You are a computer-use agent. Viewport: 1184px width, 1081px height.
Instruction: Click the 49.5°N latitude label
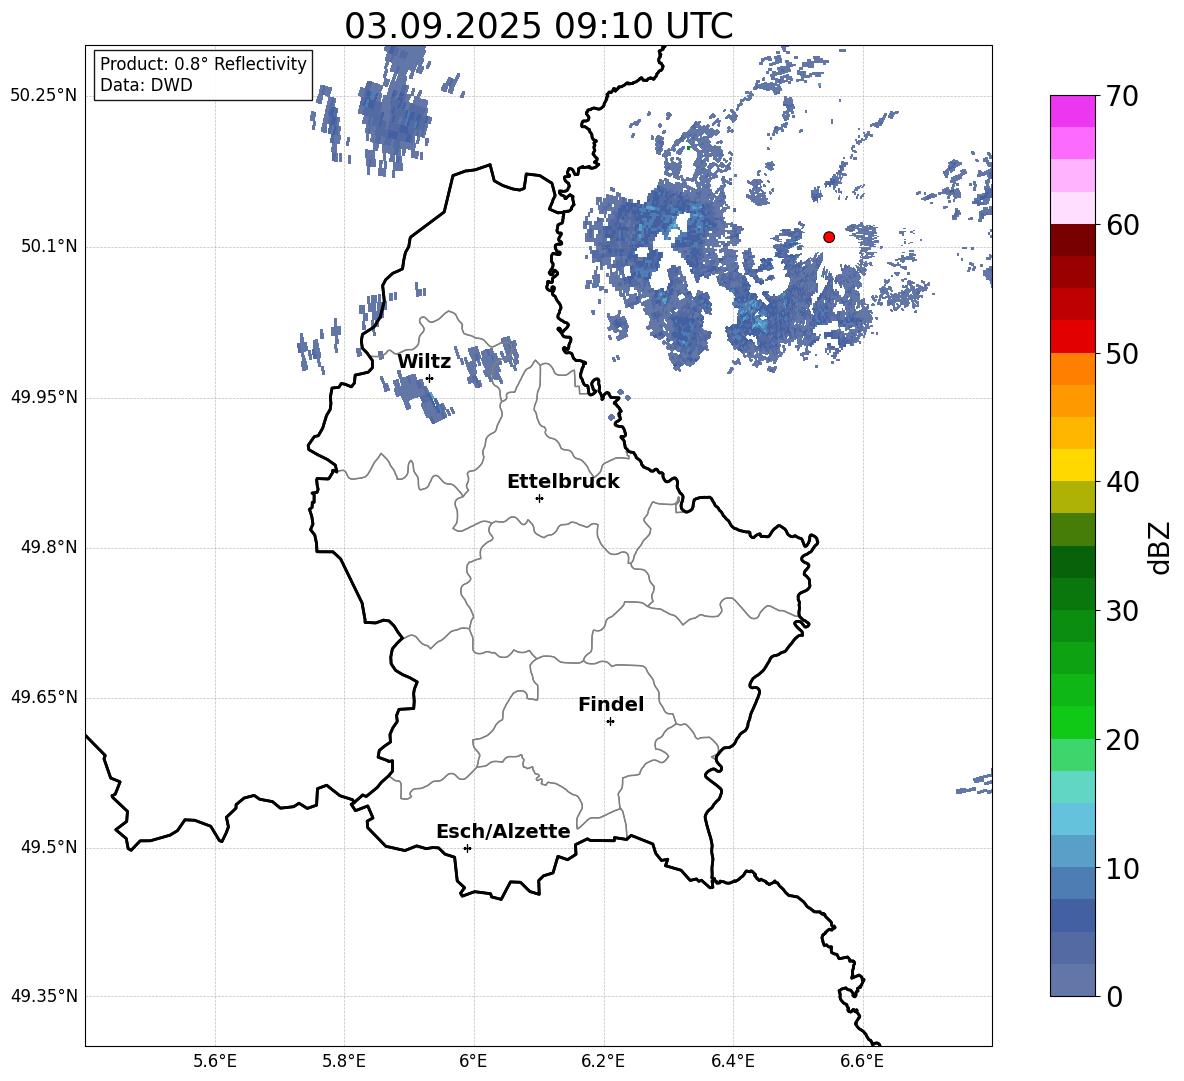pyautogui.click(x=50, y=847)
